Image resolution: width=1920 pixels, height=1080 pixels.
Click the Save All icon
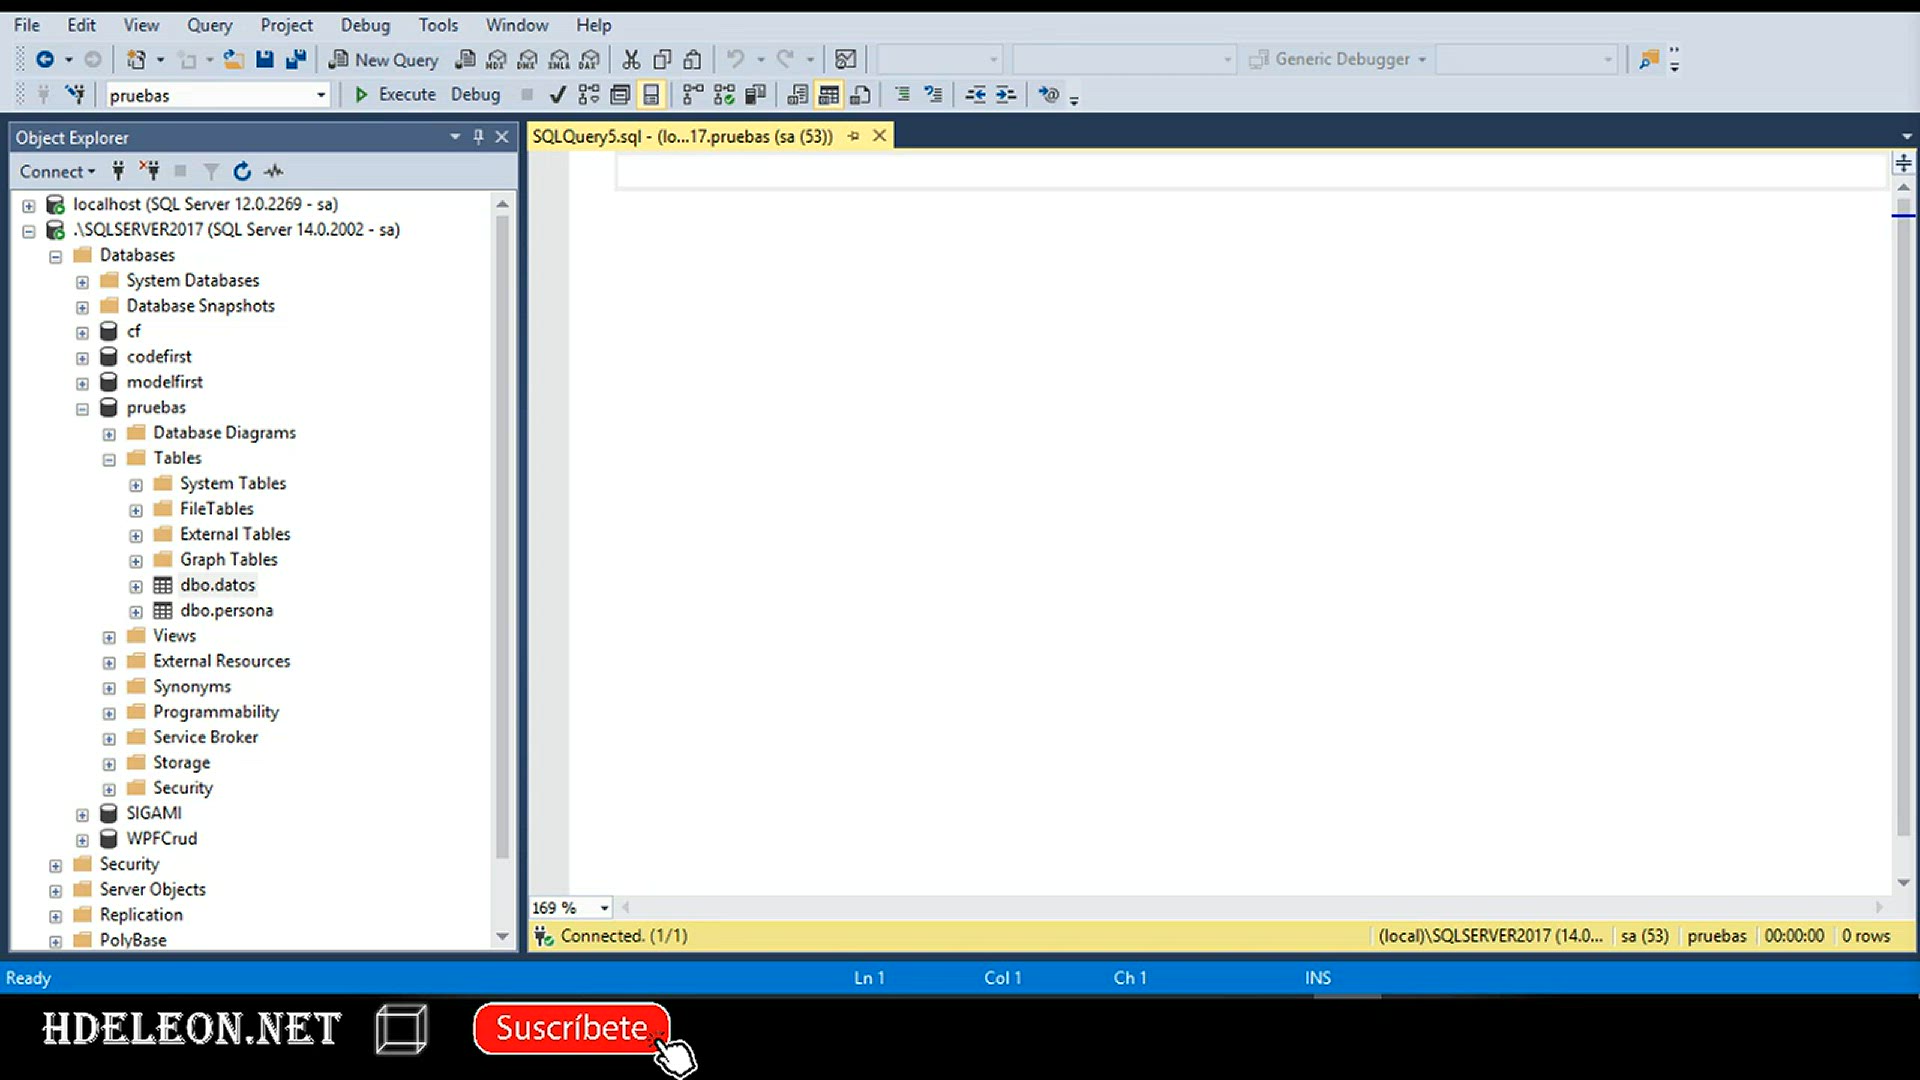pos(296,60)
